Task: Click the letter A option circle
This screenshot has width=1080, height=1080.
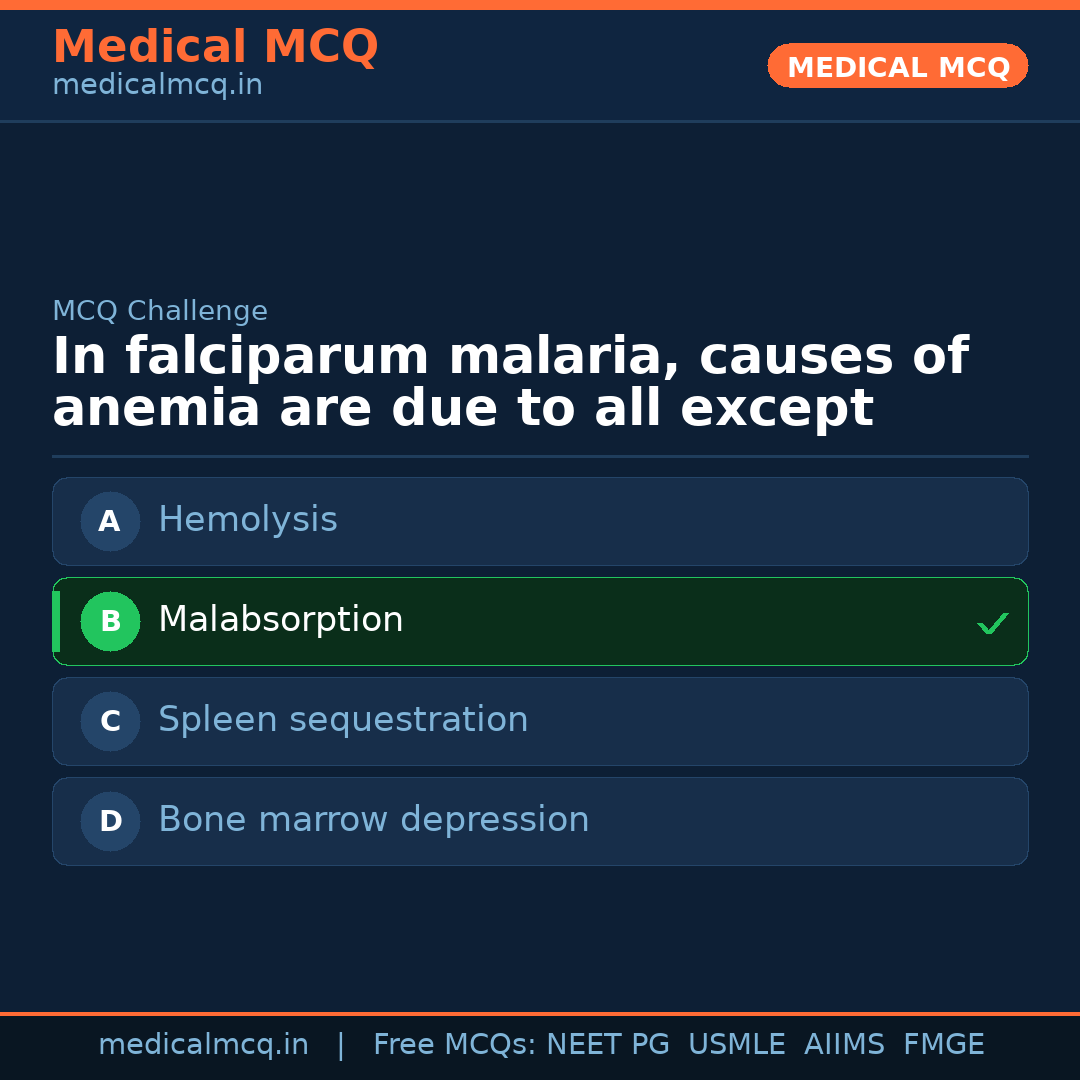Action: coord(110,521)
